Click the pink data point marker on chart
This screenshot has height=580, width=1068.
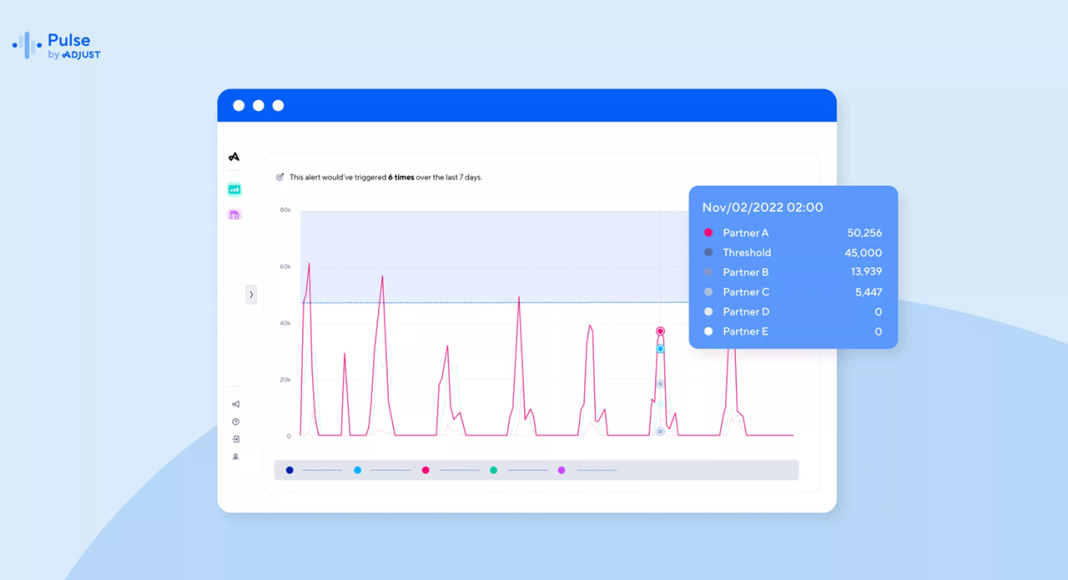[660, 332]
